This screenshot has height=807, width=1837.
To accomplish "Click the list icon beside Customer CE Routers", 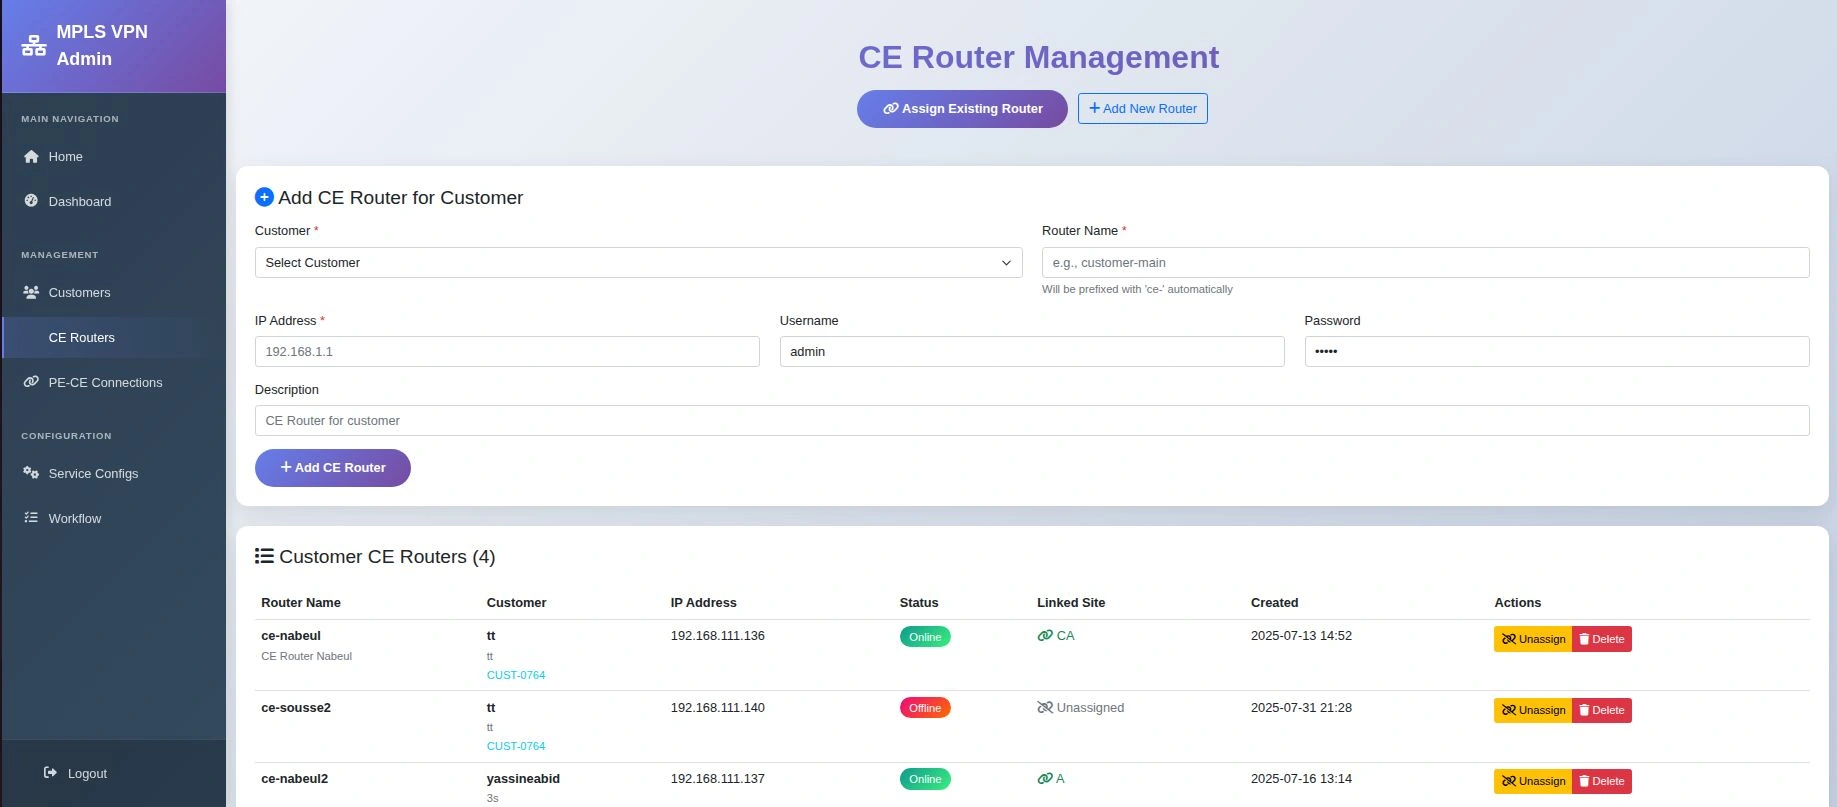I will [x=264, y=556].
